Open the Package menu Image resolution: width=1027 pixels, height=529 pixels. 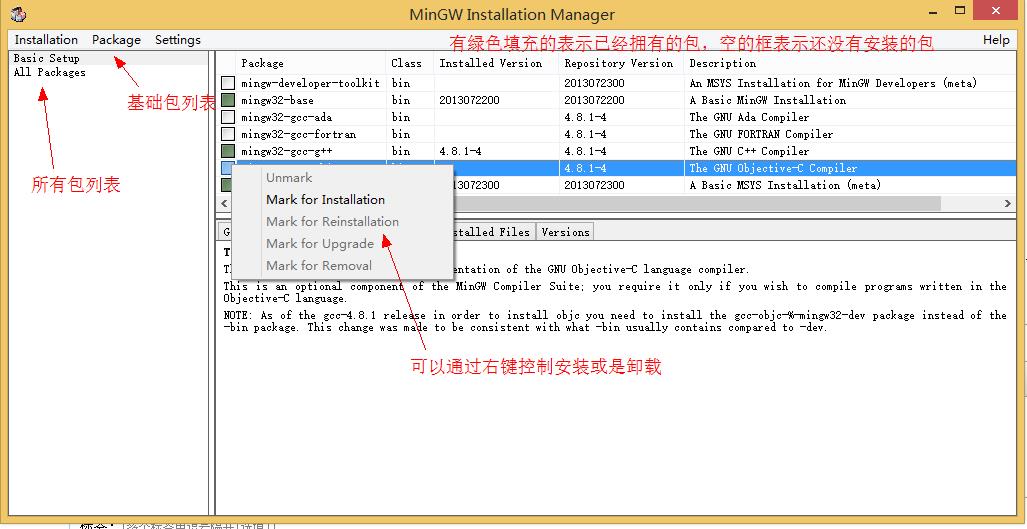(116, 40)
